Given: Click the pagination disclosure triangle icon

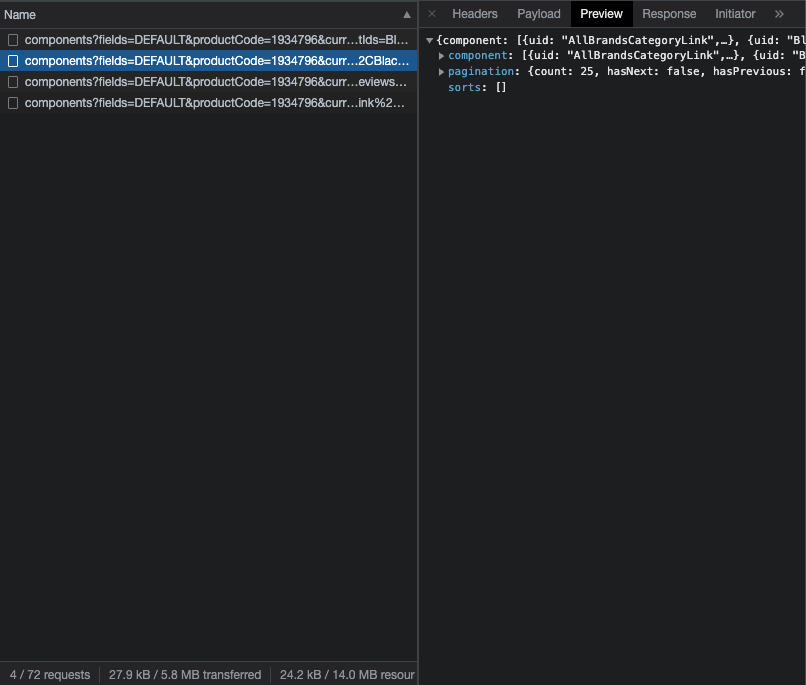Looking at the screenshot, I should (x=440, y=71).
